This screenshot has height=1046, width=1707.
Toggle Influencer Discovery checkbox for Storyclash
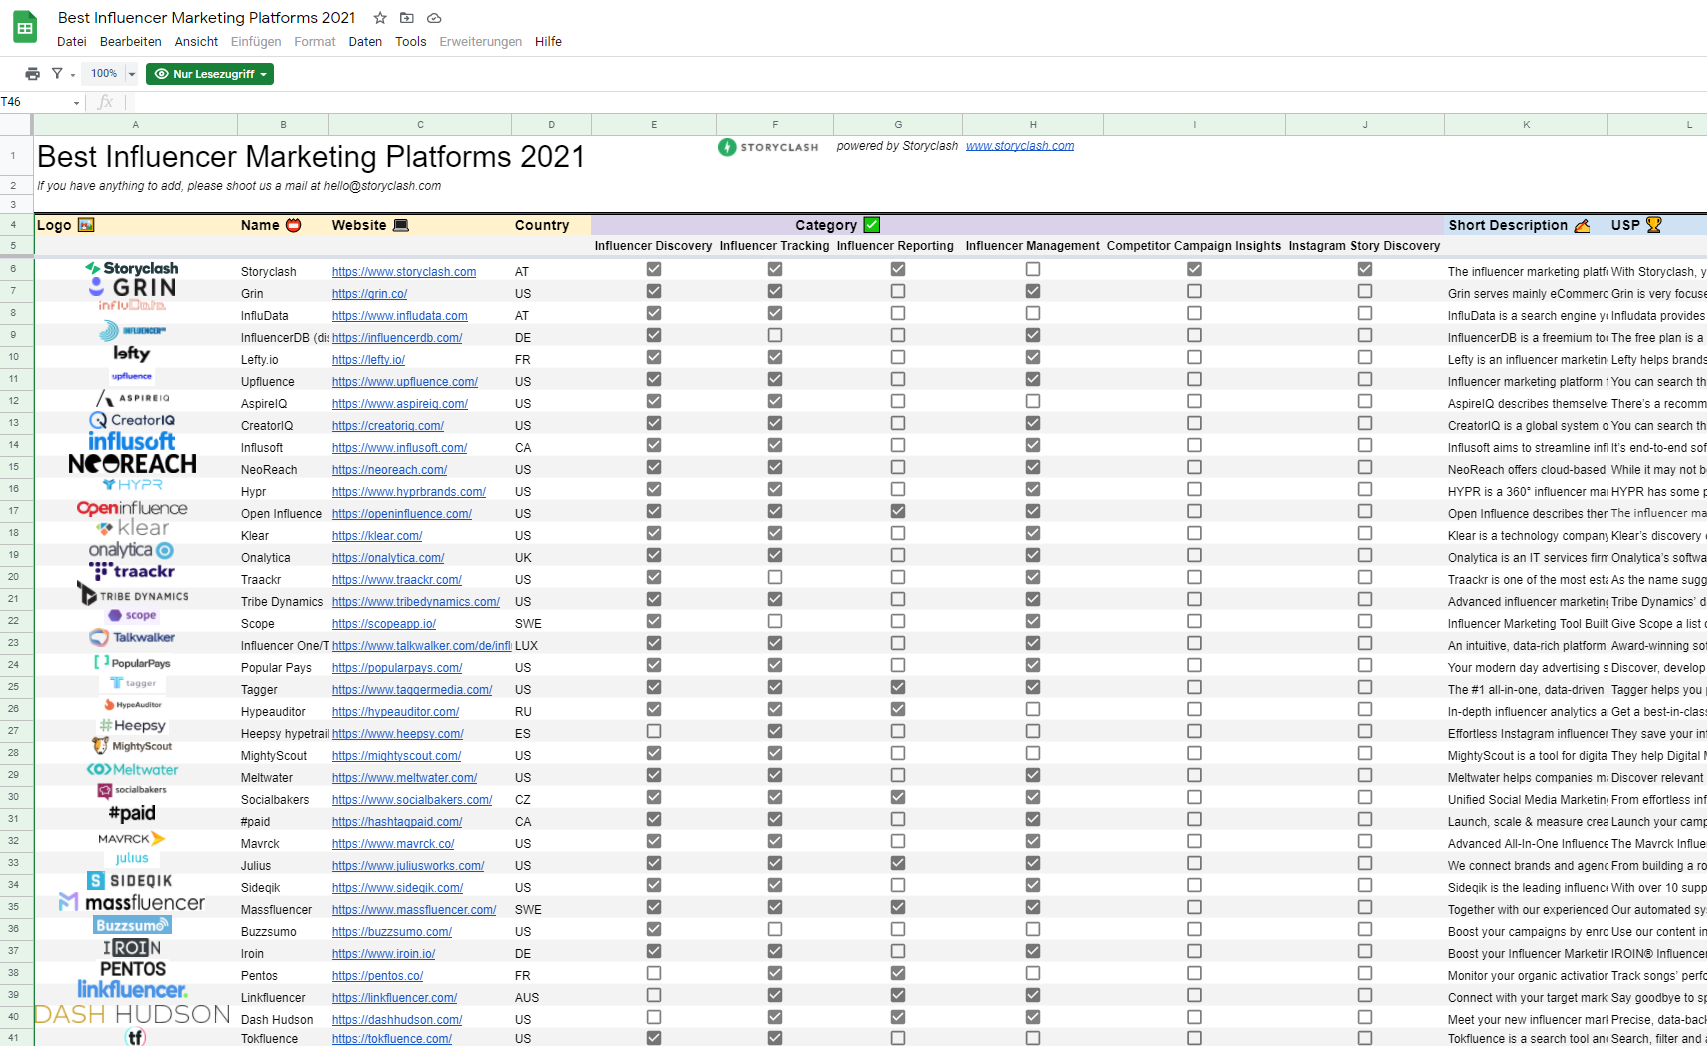[654, 270]
